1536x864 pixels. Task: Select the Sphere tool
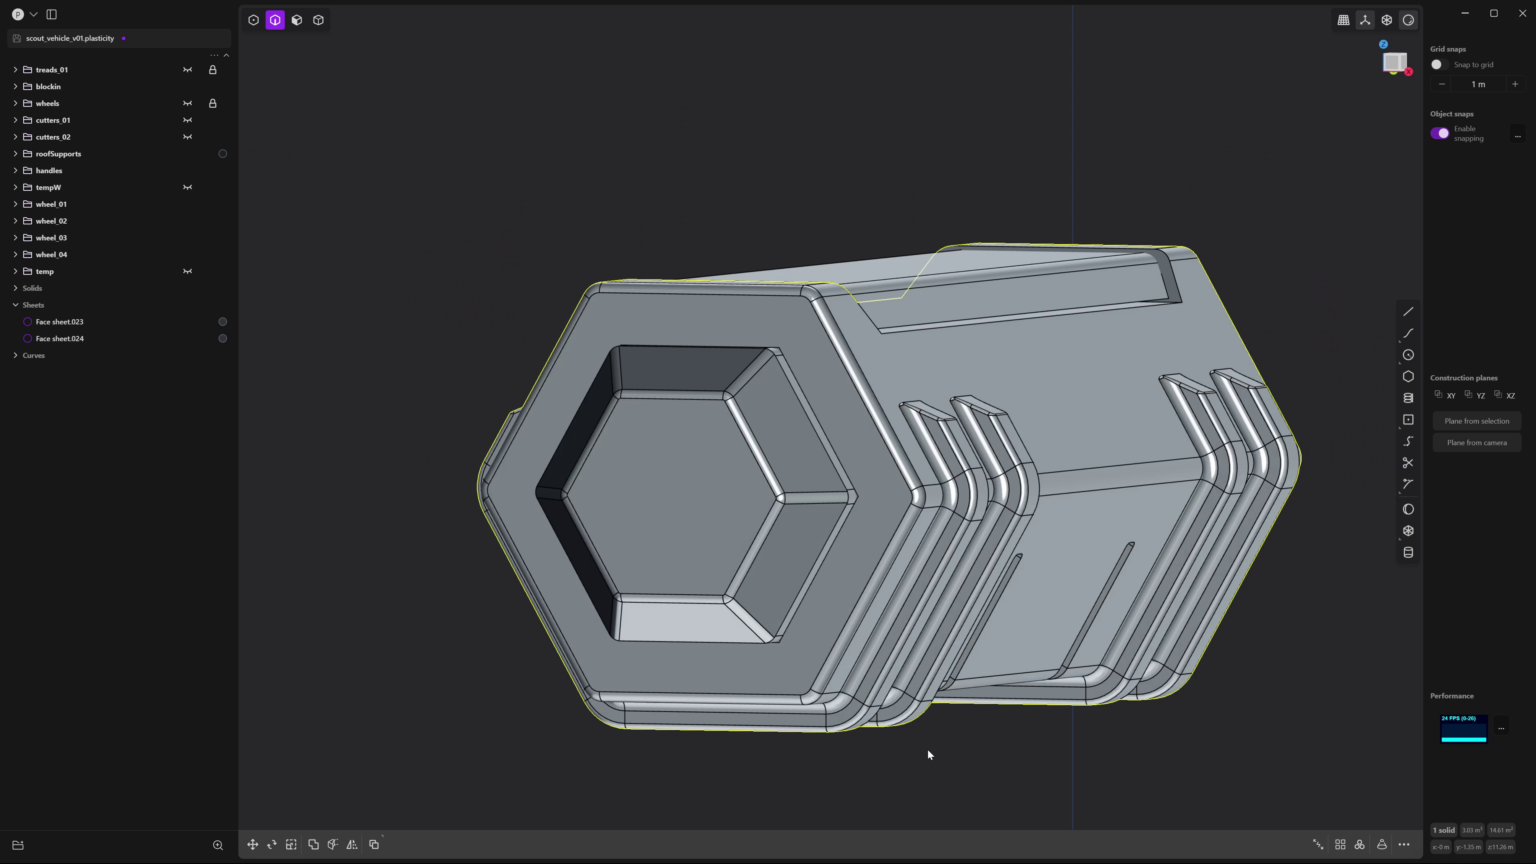(x=1408, y=509)
